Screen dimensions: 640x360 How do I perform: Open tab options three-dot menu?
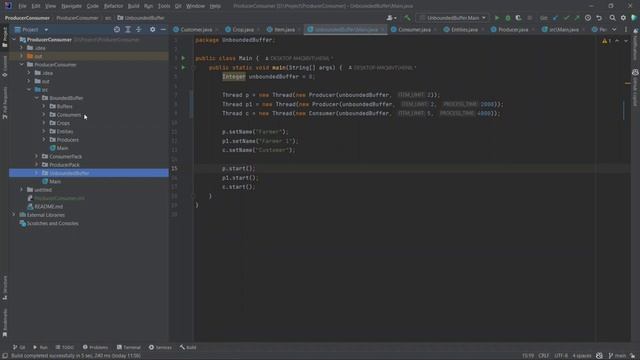coord(626,29)
